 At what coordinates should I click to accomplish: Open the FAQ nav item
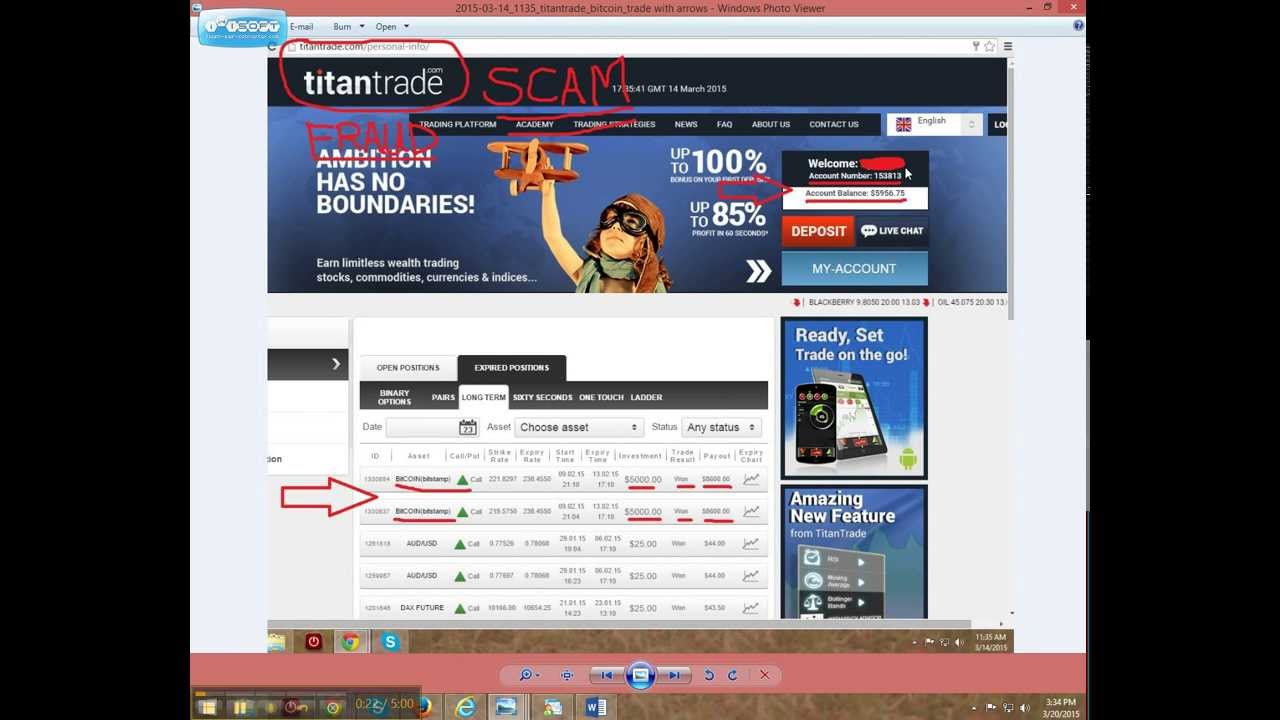pos(724,124)
